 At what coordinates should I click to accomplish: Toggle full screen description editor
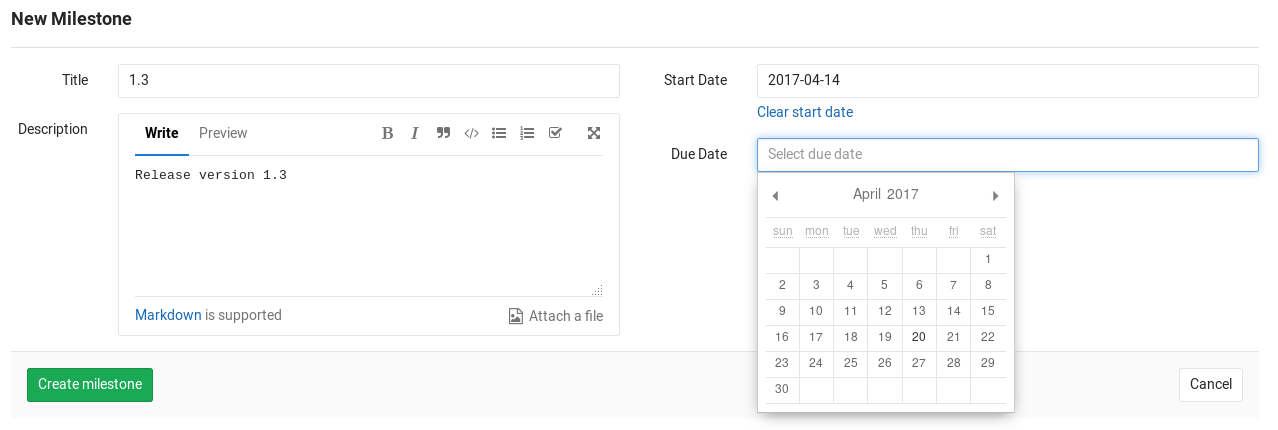point(594,133)
